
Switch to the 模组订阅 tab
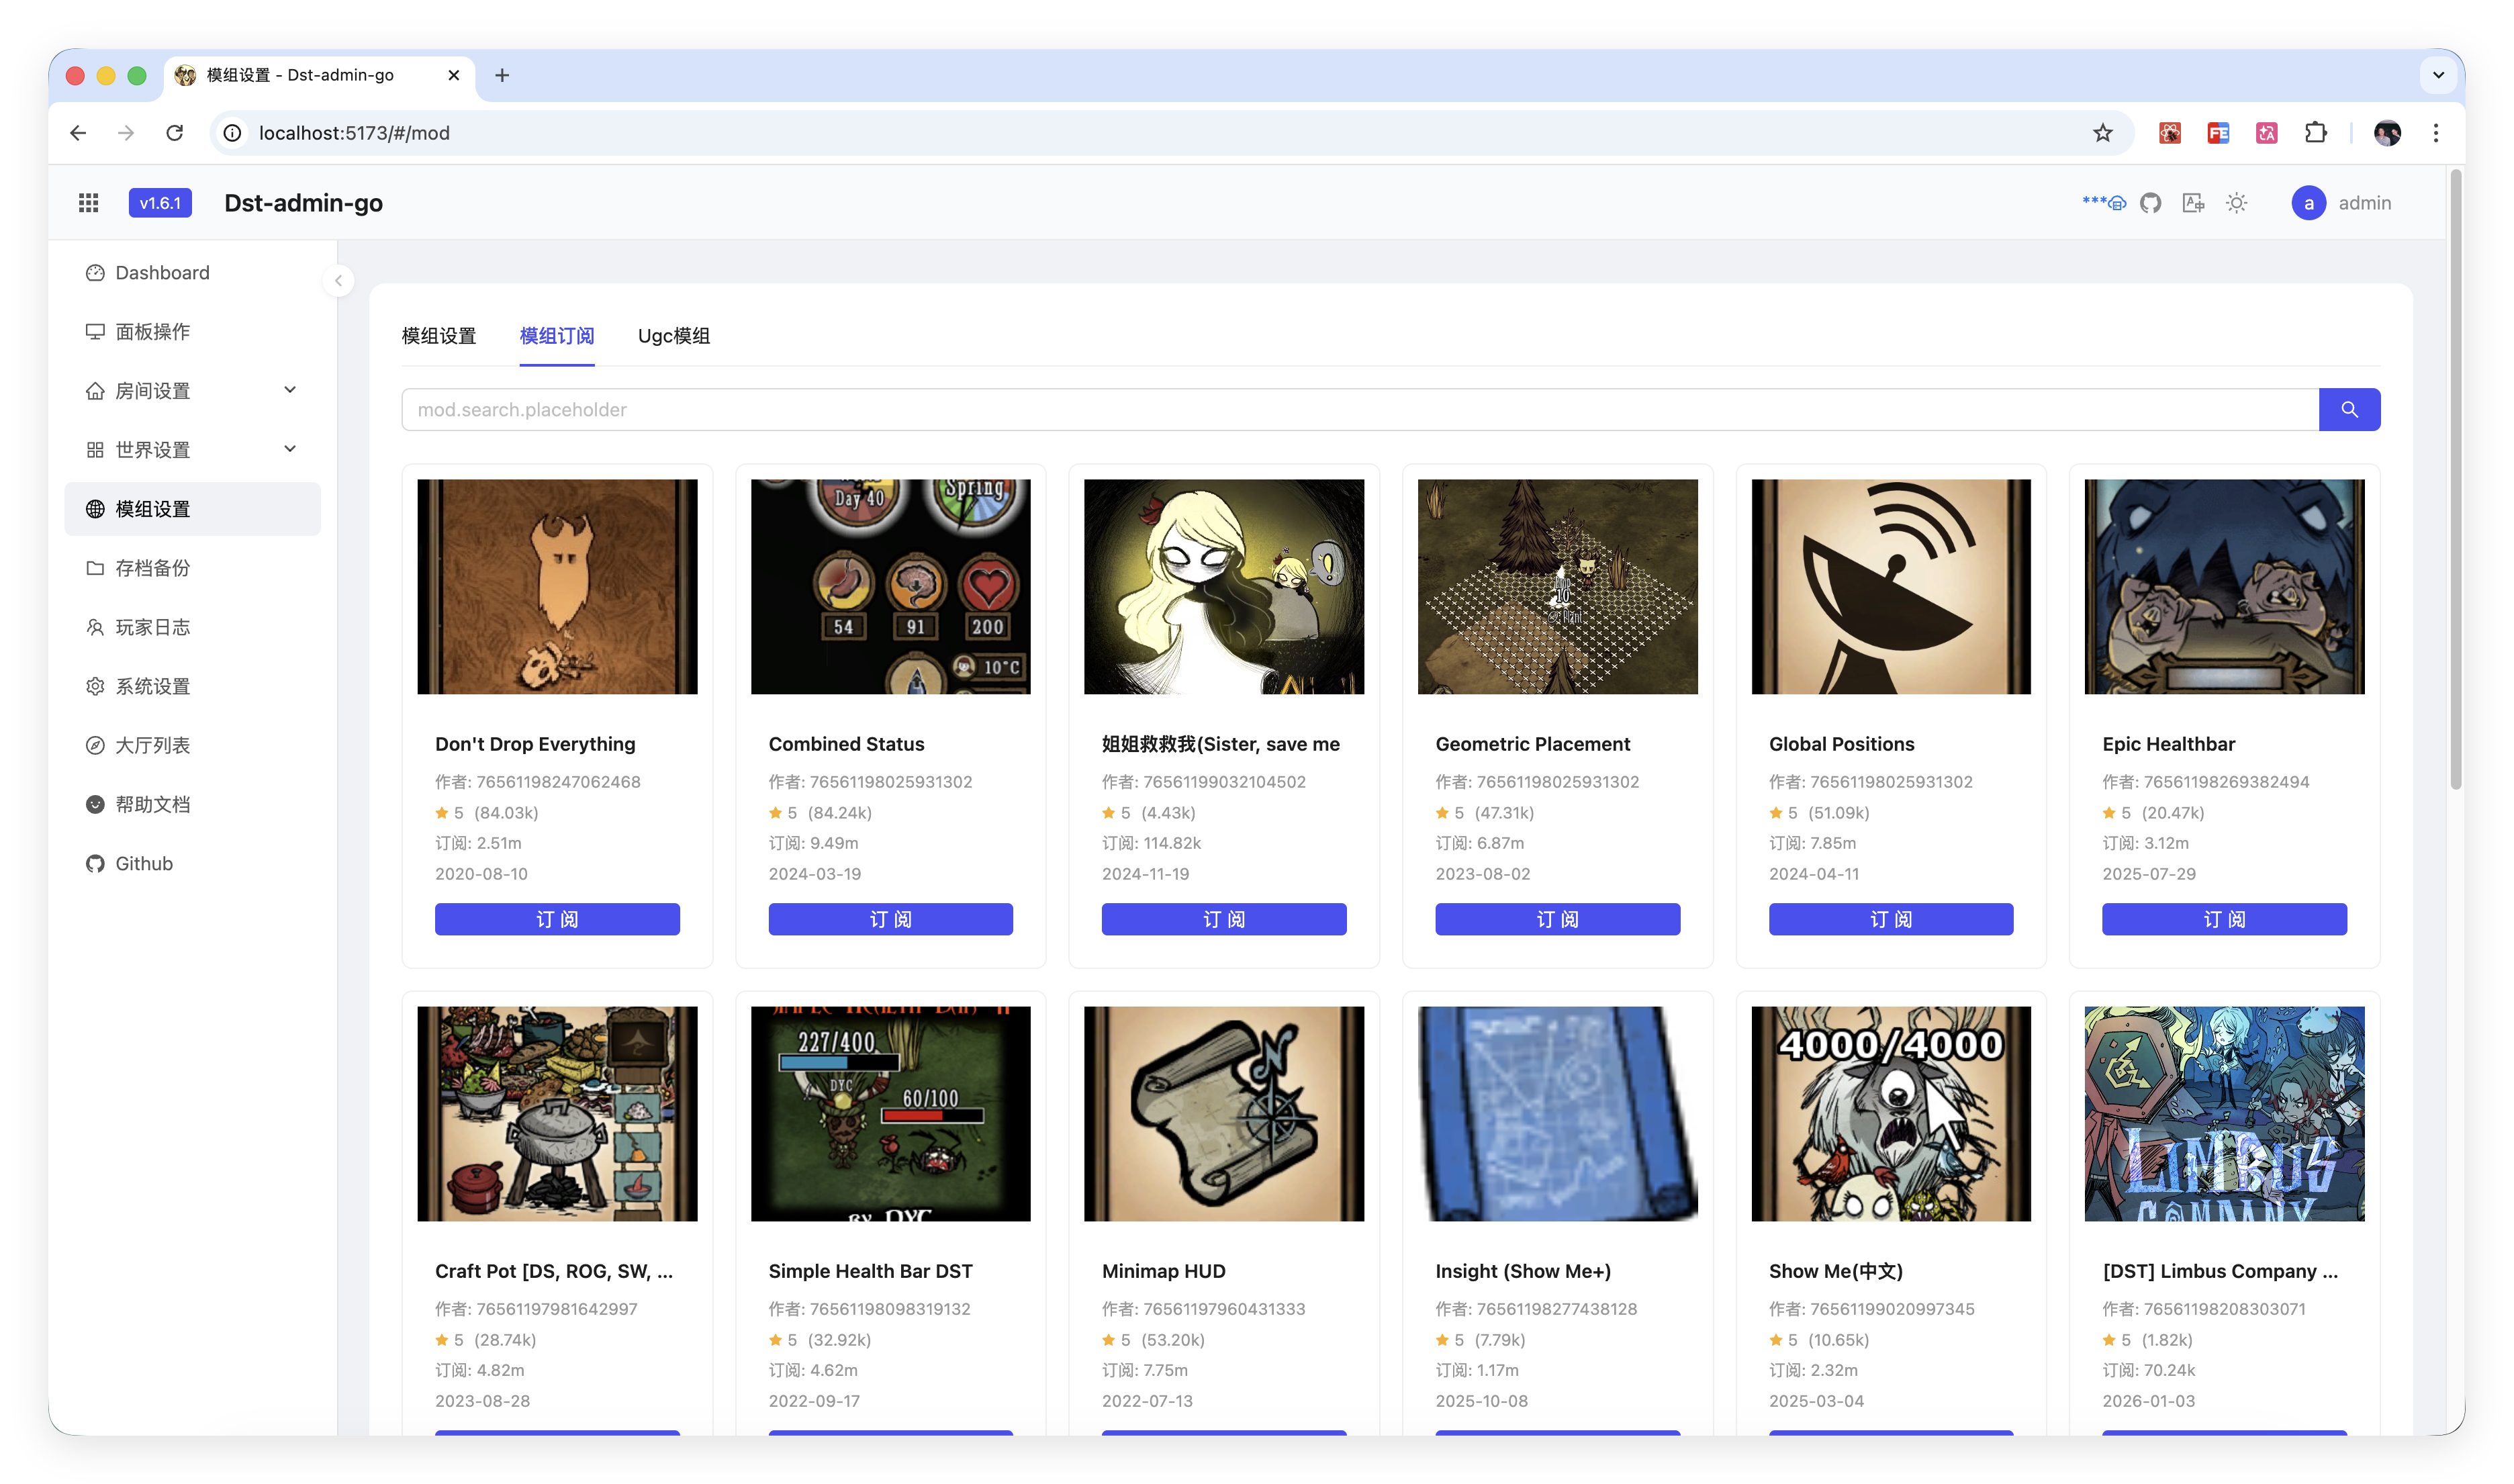pos(557,336)
